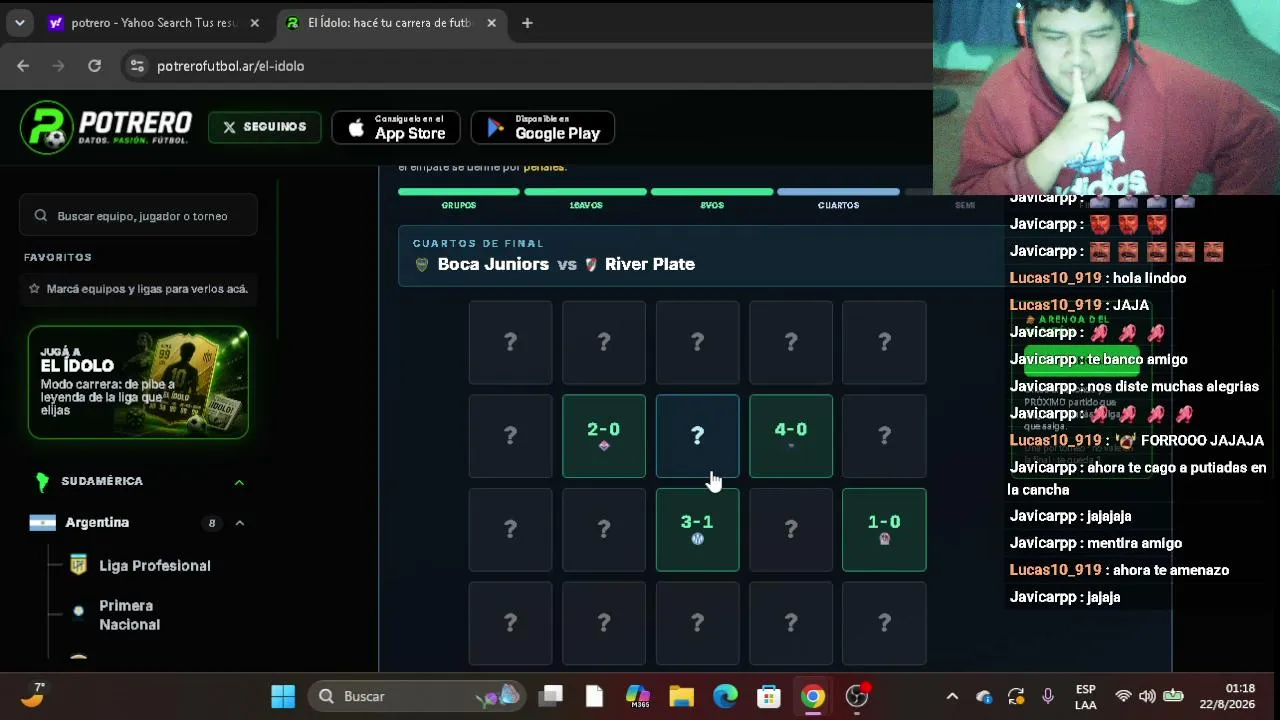This screenshot has height=720, width=1280.
Task: Open the ESP LAA language switcher
Action: click(1086, 697)
